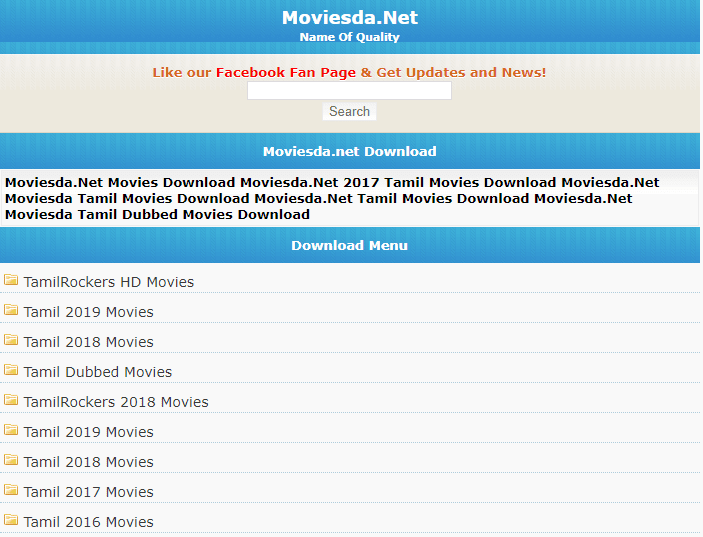Open the Tamil 2017 Movies category
This screenshot has height=537, width=703.
pyautogui.click(x=88, y=492)
